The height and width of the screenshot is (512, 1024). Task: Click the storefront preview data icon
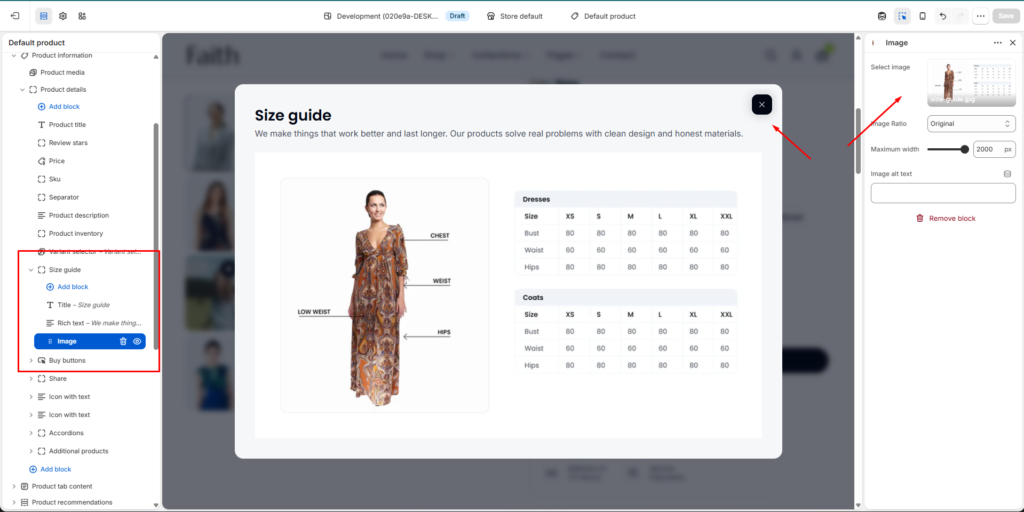tap(882, 16)
